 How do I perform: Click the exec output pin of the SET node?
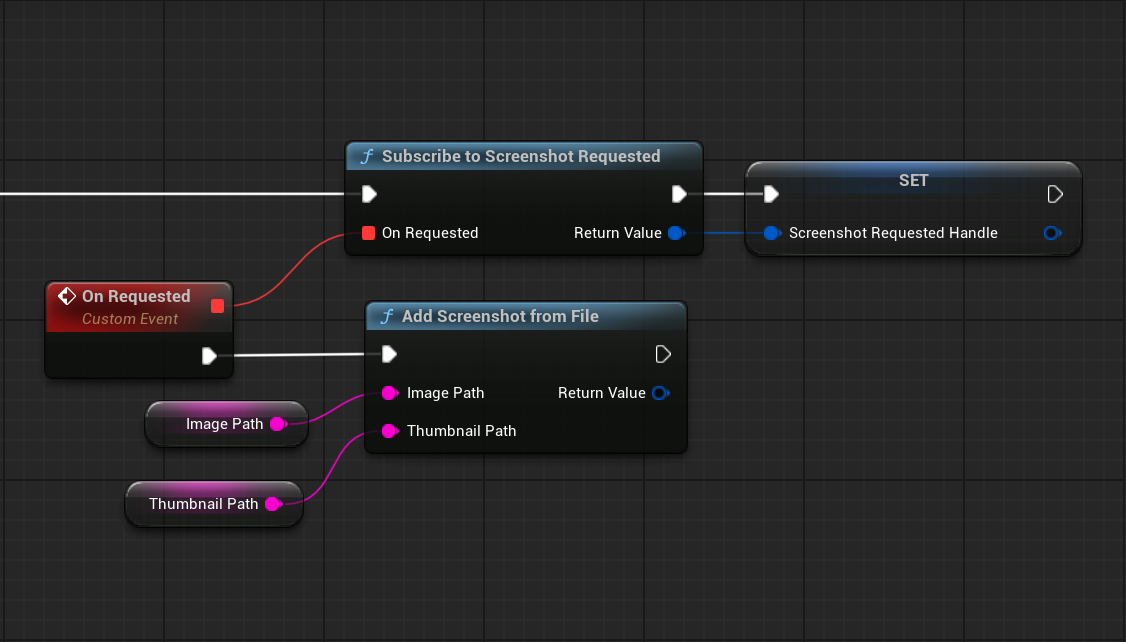point(1054,193)
